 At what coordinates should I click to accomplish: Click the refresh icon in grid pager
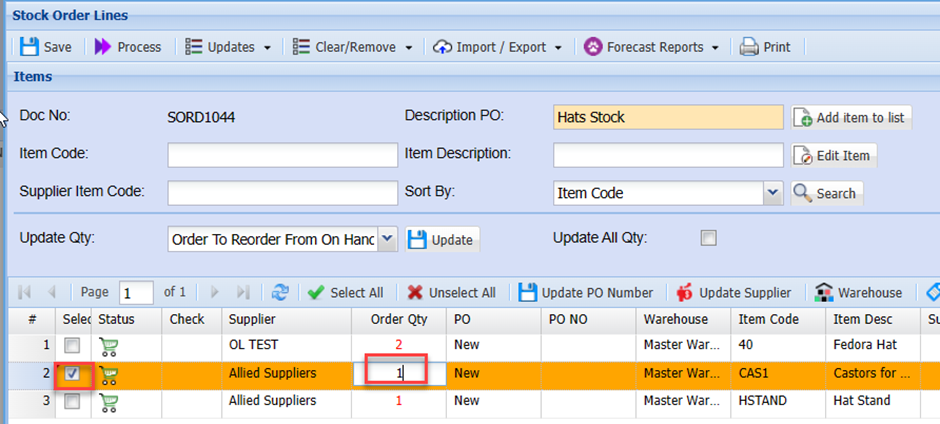click(280, 292)
